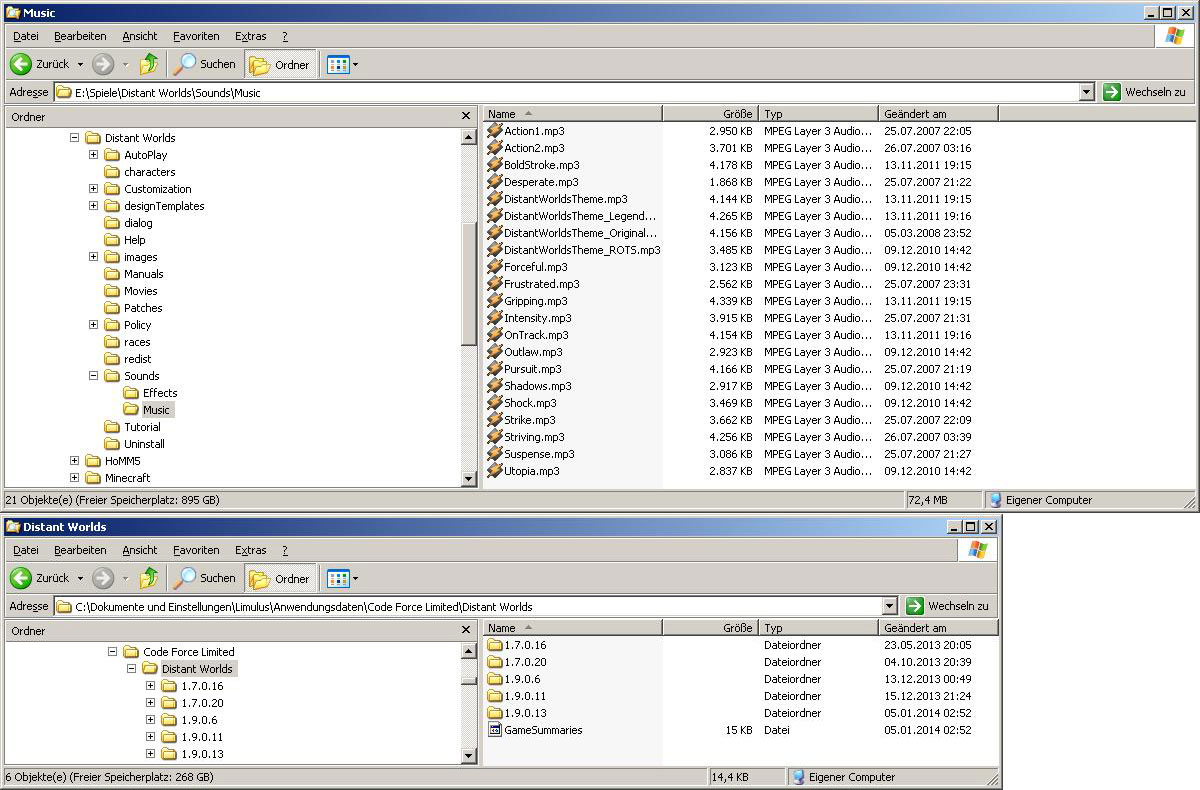Click the forward arrow in Music window
The height and width of the screenshot is (790, 1200).
click(x=103, y=64)
